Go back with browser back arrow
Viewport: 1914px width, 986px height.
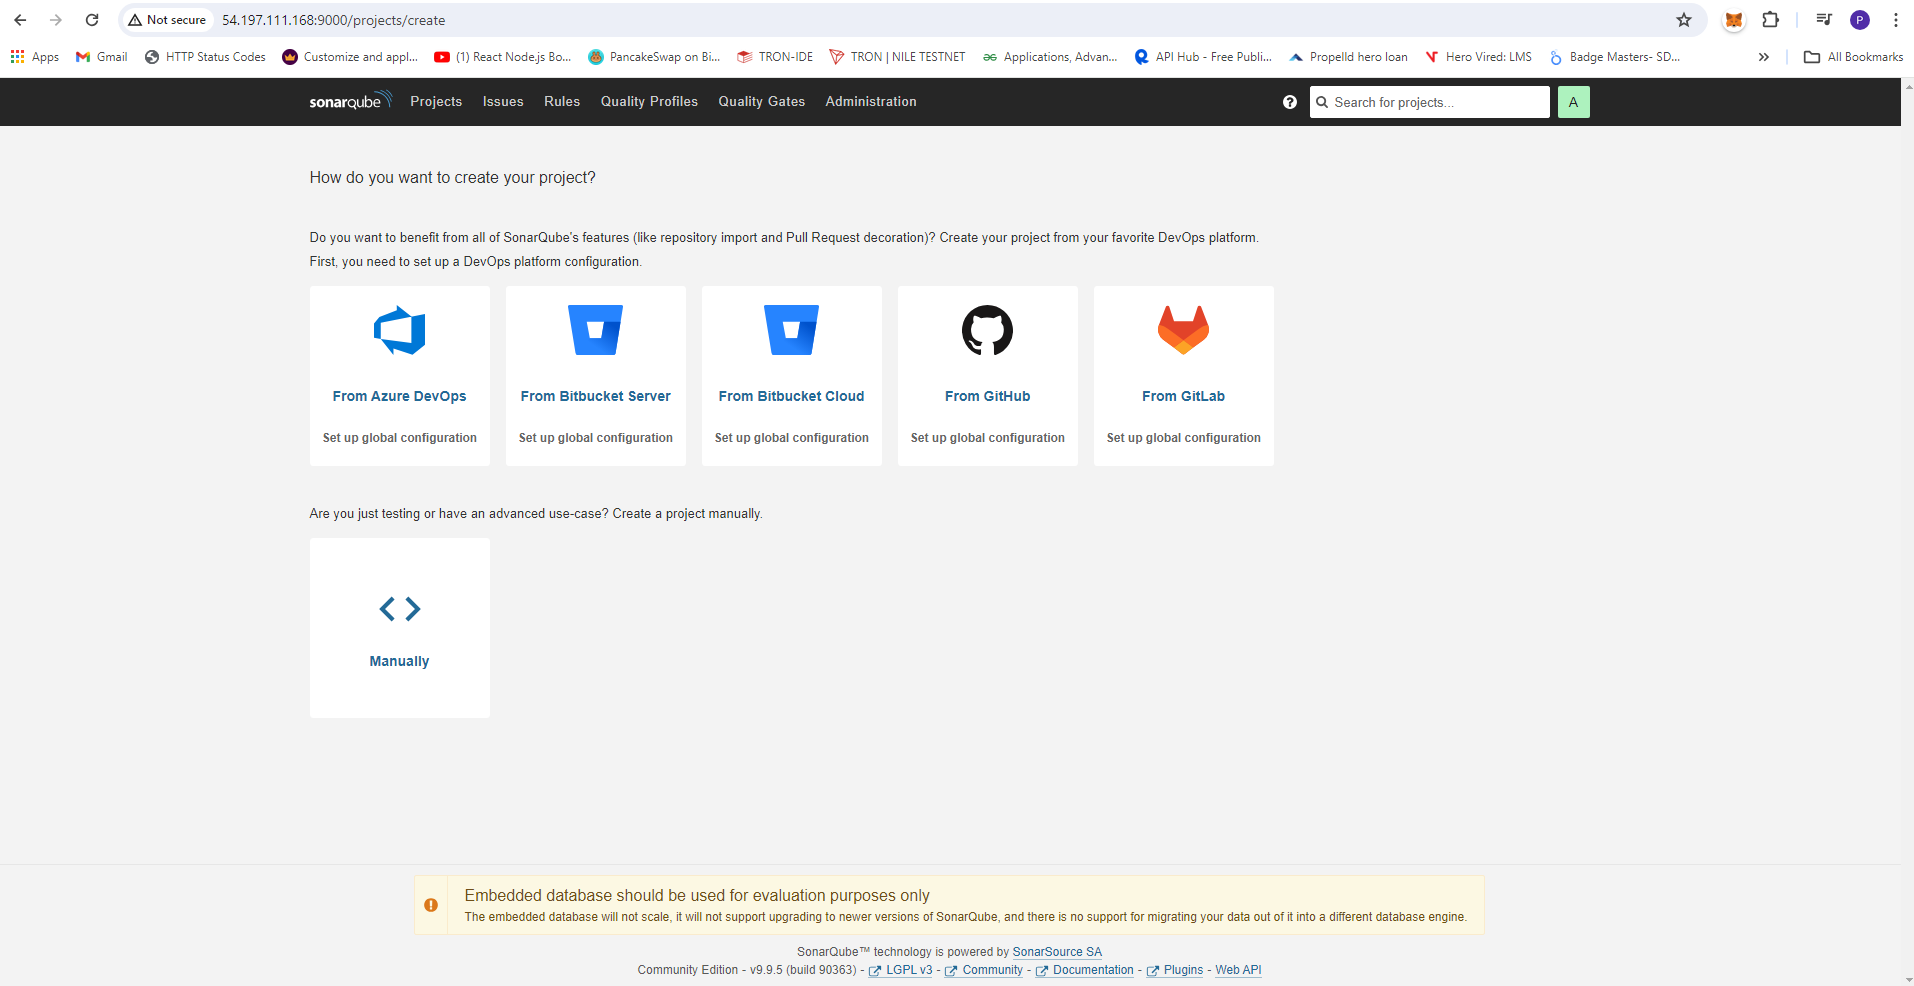(20, 20)
